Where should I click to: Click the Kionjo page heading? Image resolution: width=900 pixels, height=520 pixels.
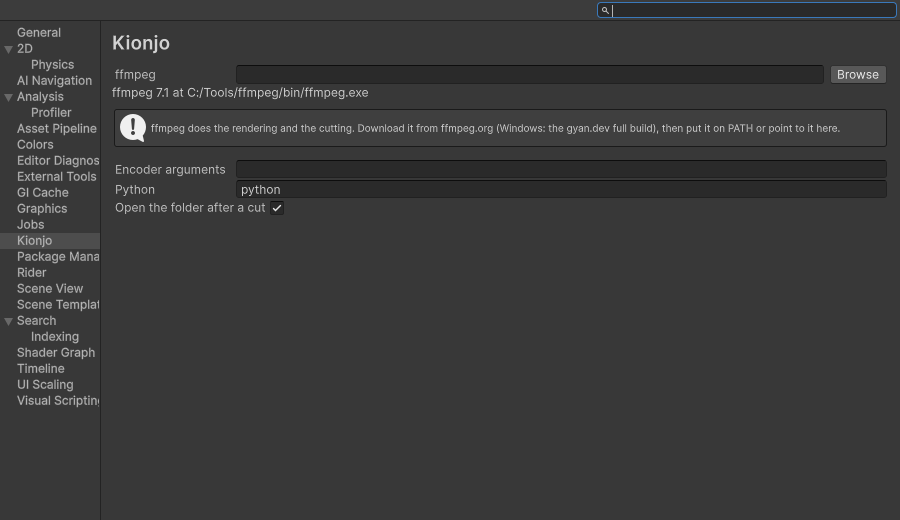141,44
